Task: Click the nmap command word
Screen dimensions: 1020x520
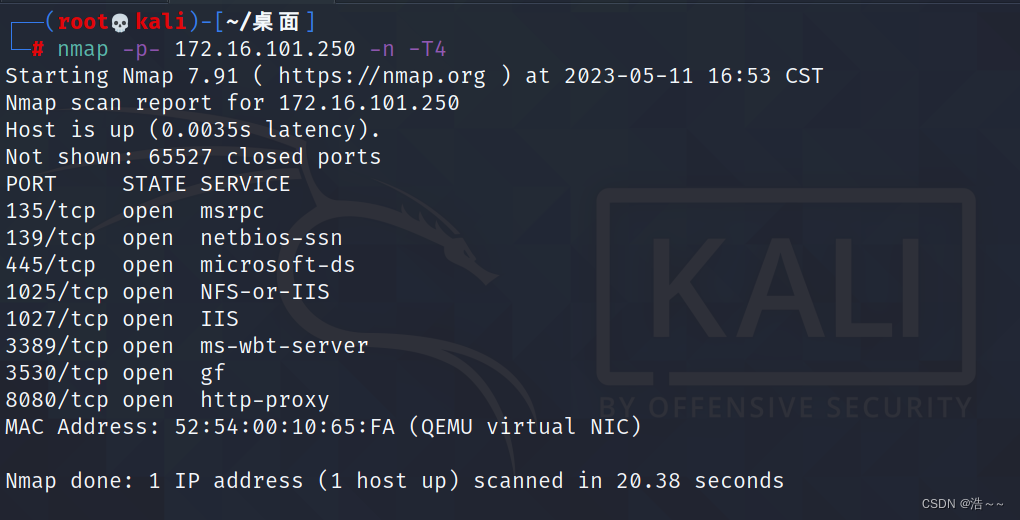Action: coord(83,49)
